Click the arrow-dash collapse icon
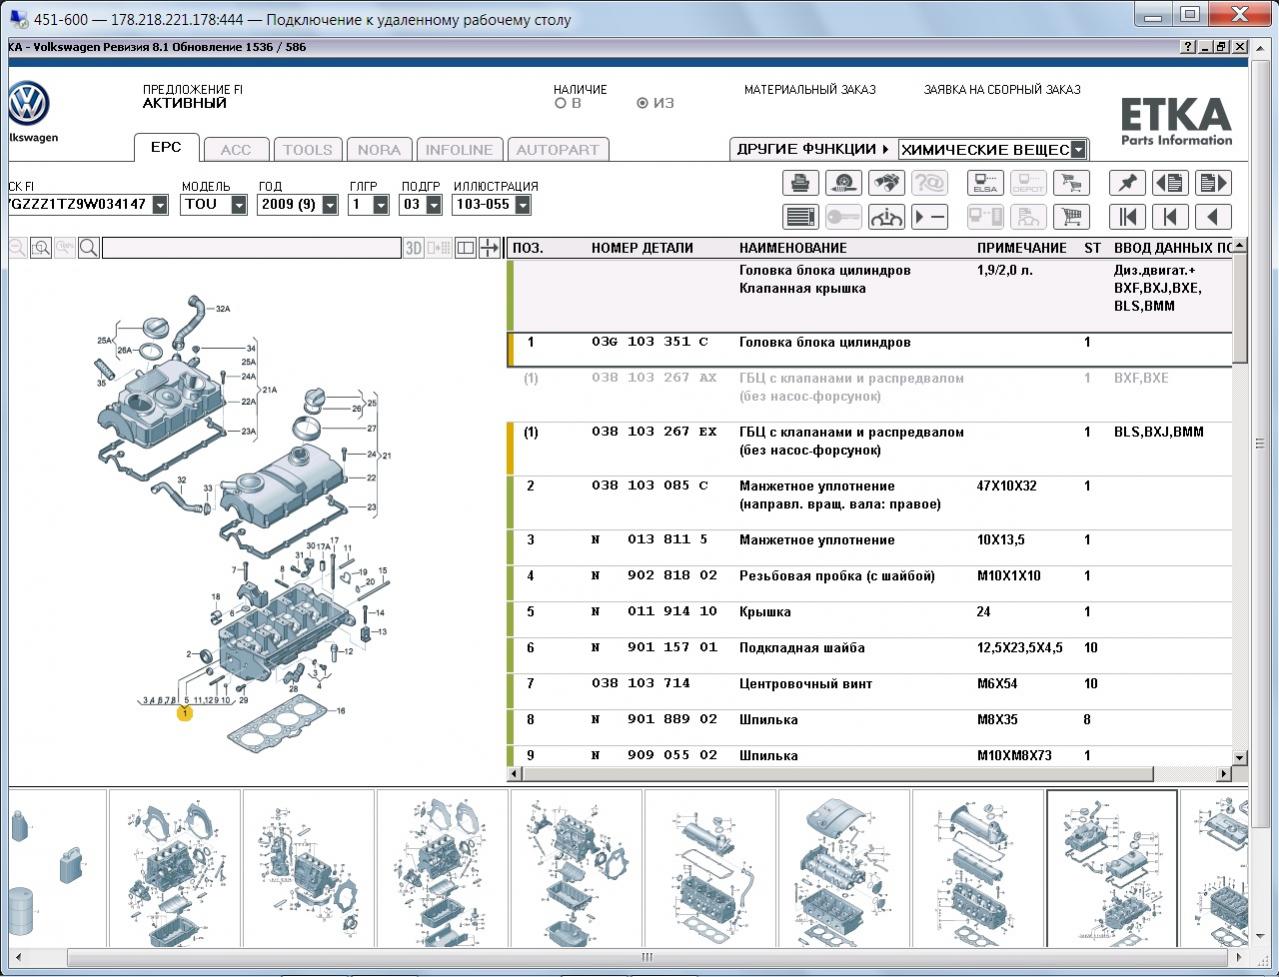The height and width of the screenshot is (977, 1279). [x=929, y=217]
